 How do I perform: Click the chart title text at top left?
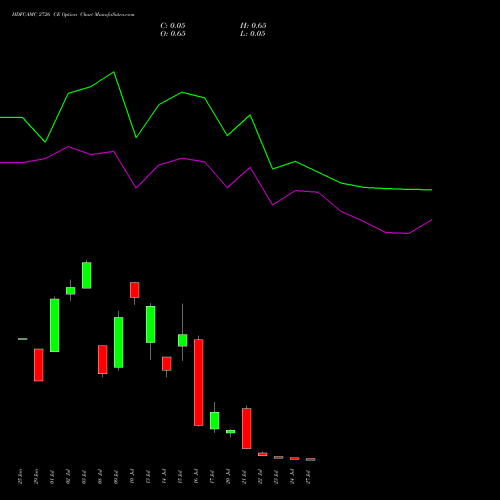click(x=73, y=15)
